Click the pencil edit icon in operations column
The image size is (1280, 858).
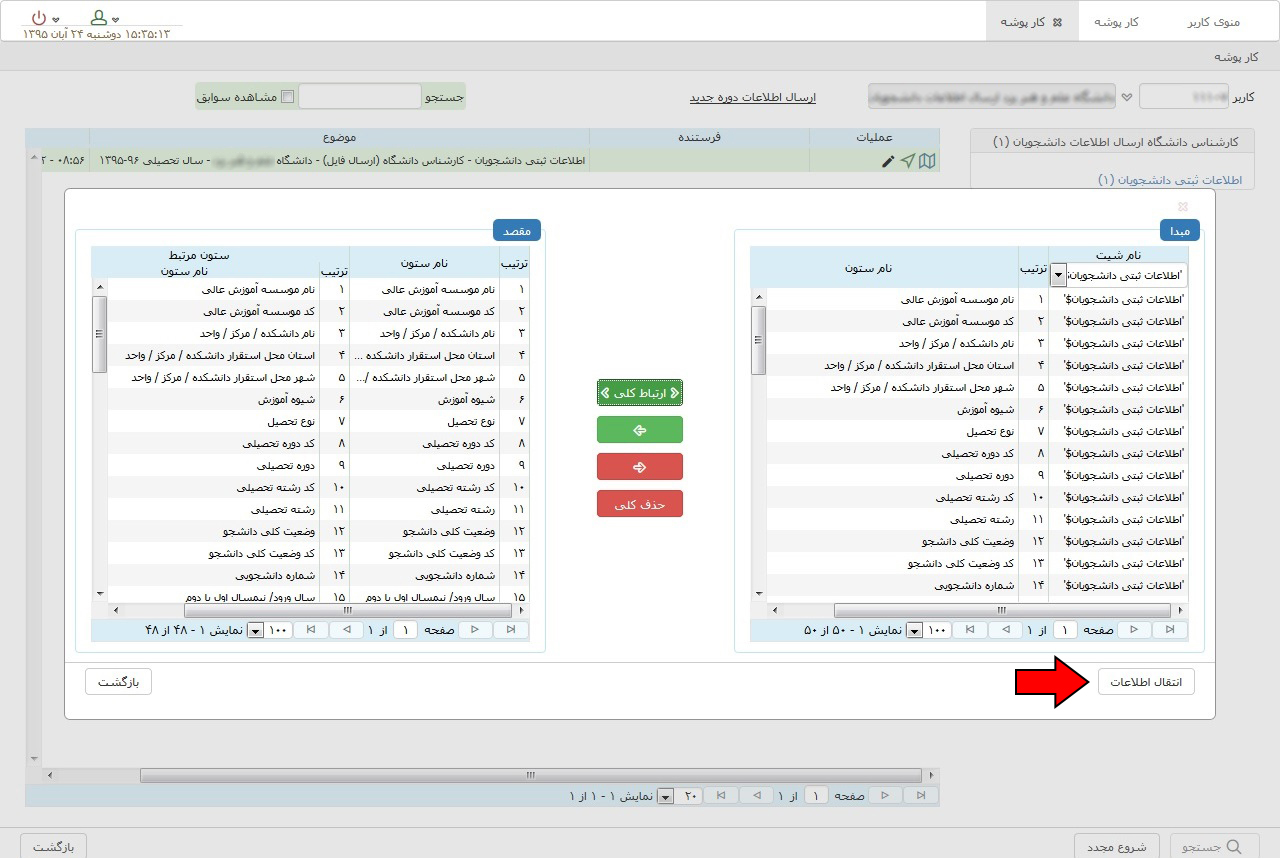pos(888,161)
